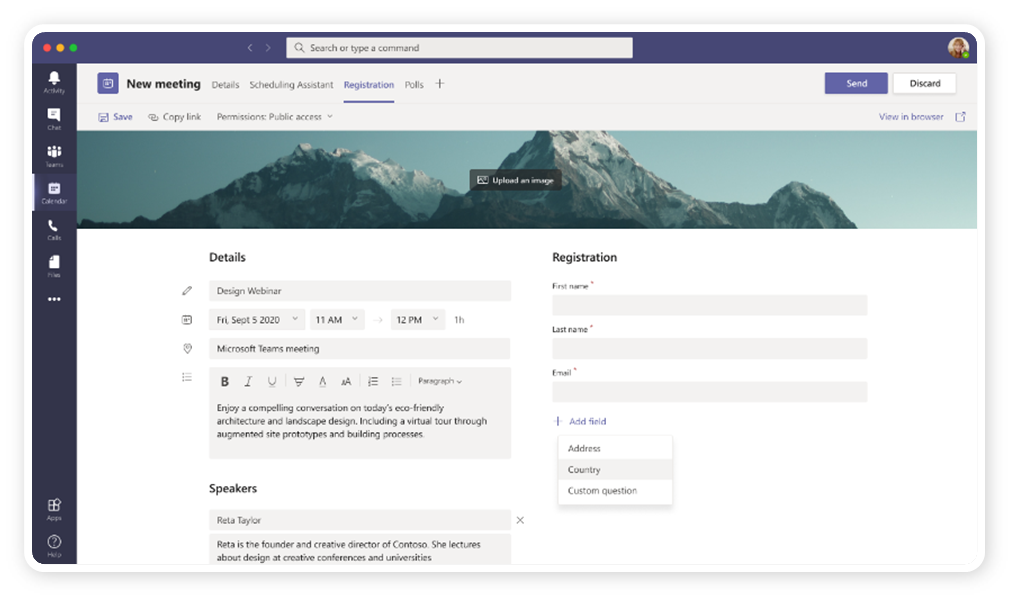Focus the search or command box
1015x602 pixels.
point(460,48)
